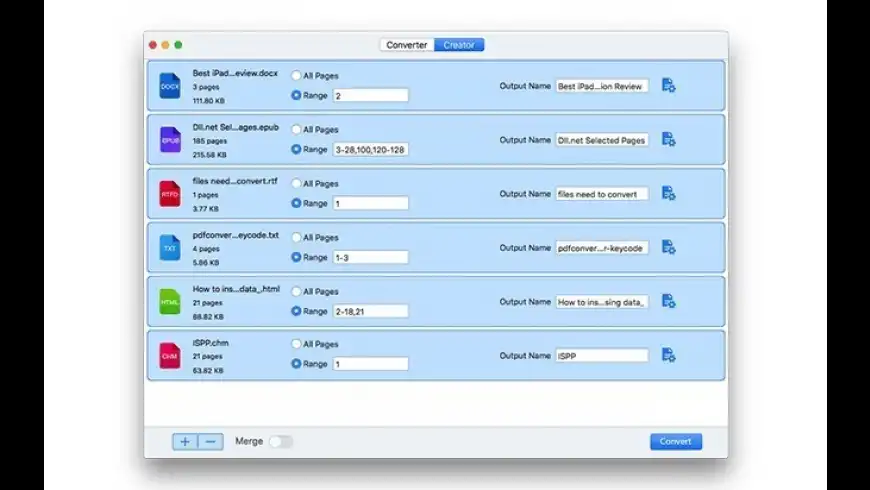Switch to the Converter tab
Image resolution: width=870 pixels, height=490 pixels.
pos(407,45)
